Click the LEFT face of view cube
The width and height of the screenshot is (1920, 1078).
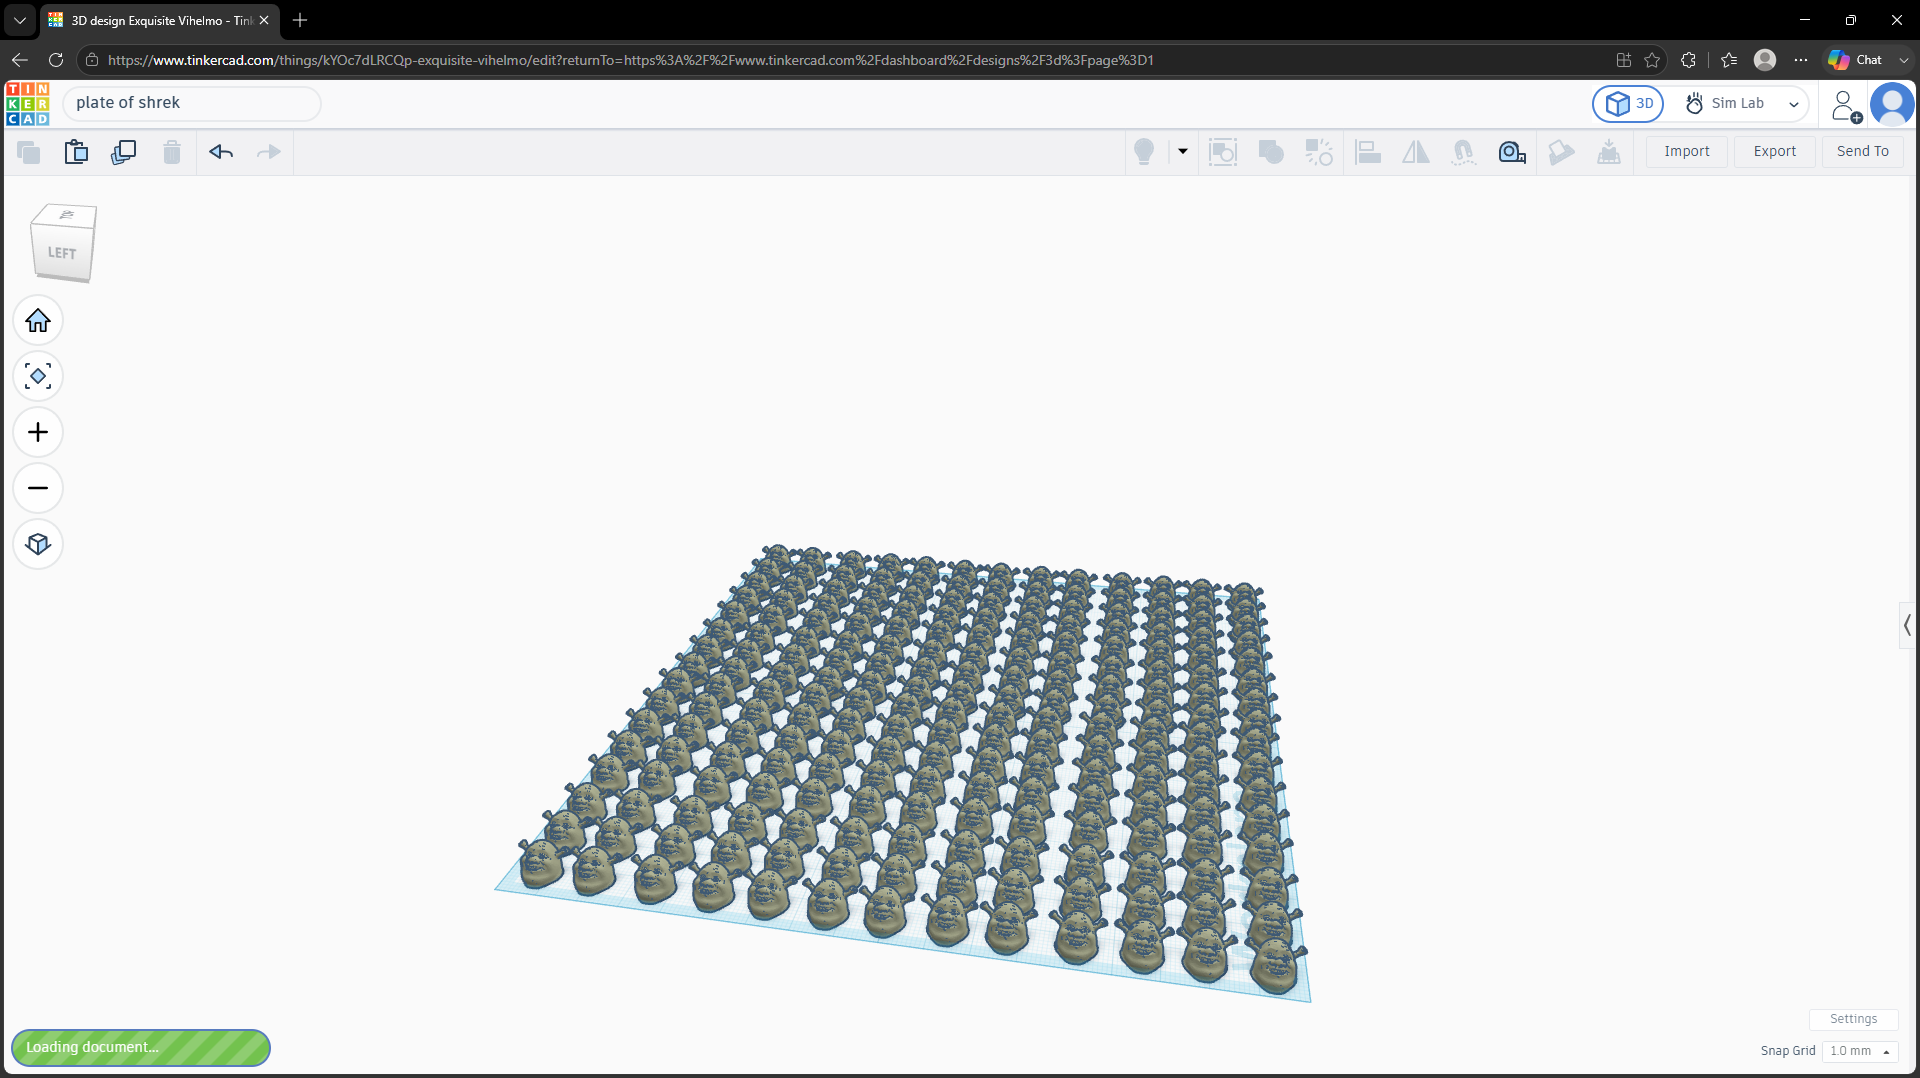(61, 253)
